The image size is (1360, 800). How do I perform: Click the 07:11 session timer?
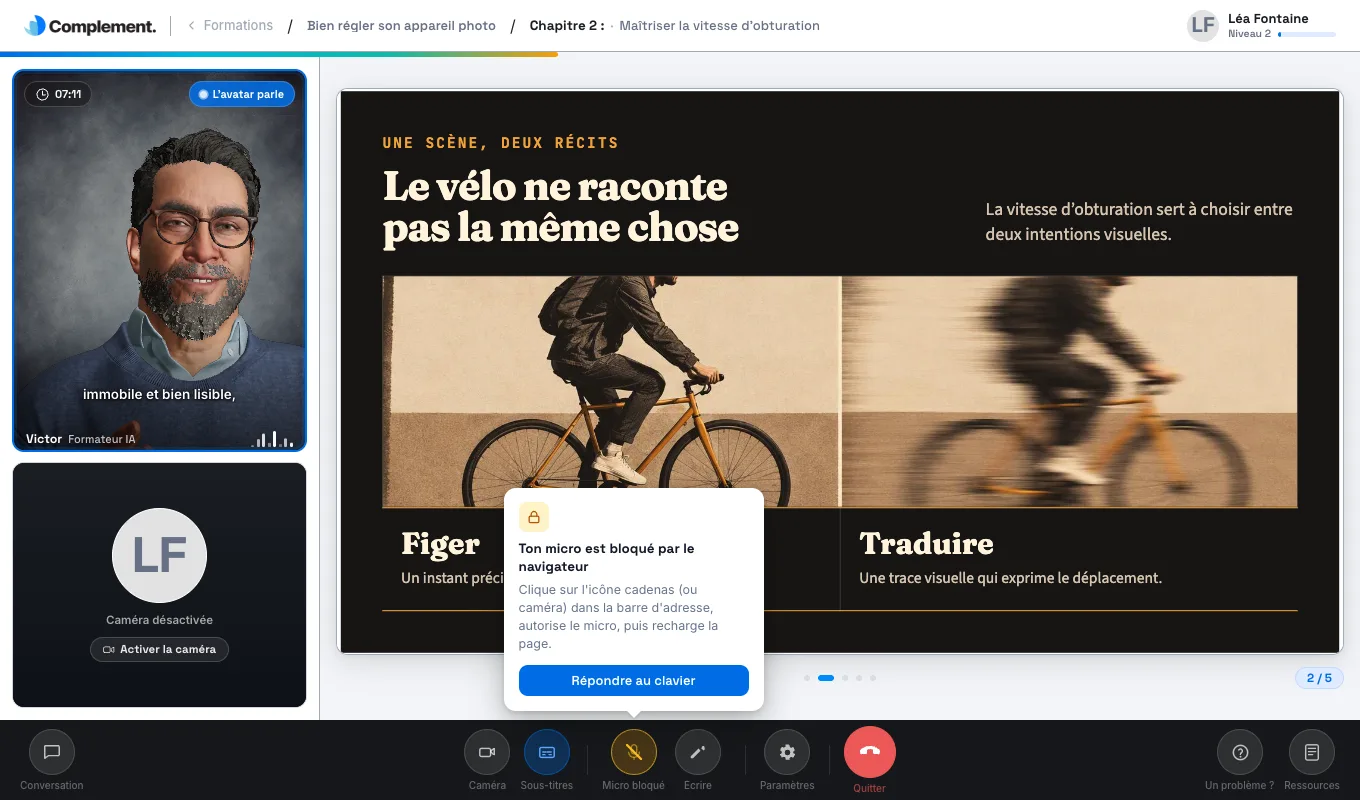coord(58,94)
